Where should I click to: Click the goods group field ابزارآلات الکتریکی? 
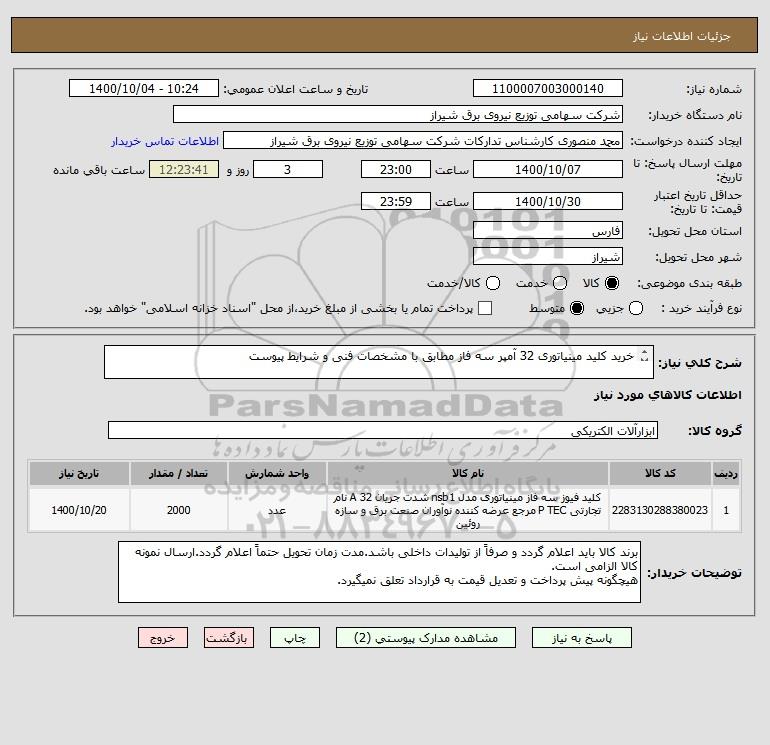pyautogui.click(x=383, y=431)
